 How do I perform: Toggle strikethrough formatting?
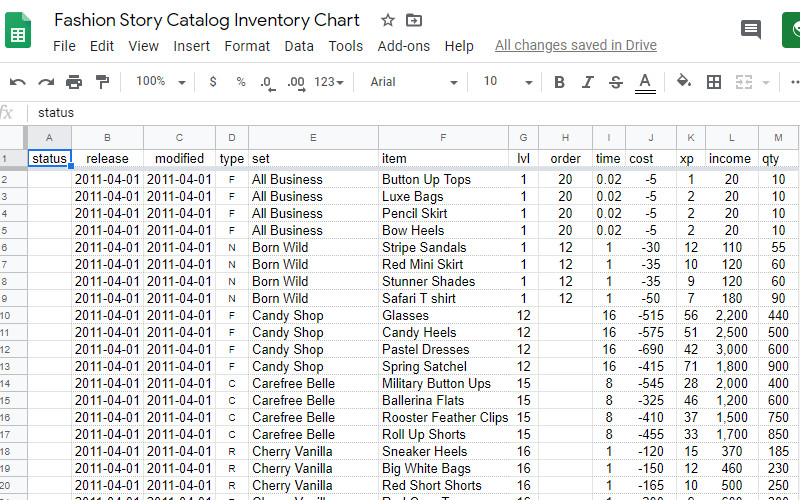pos(615,82)
